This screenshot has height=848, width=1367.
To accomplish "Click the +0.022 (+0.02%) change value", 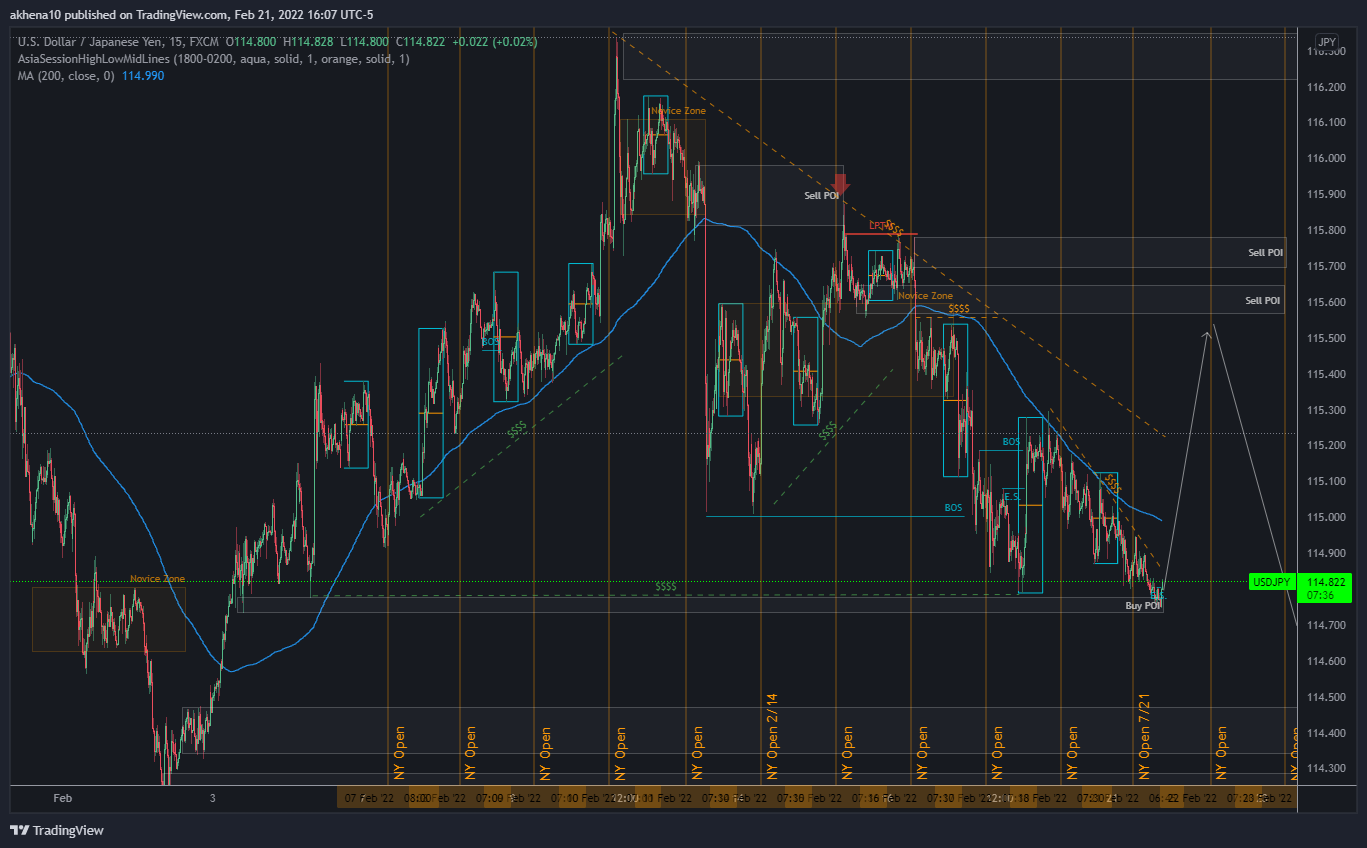I will click(x=494, y=42).
